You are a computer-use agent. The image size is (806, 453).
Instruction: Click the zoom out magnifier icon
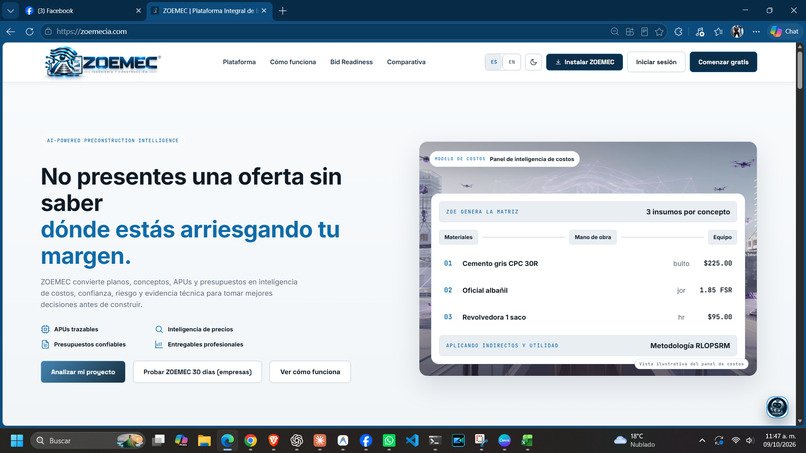pos(615,31)
